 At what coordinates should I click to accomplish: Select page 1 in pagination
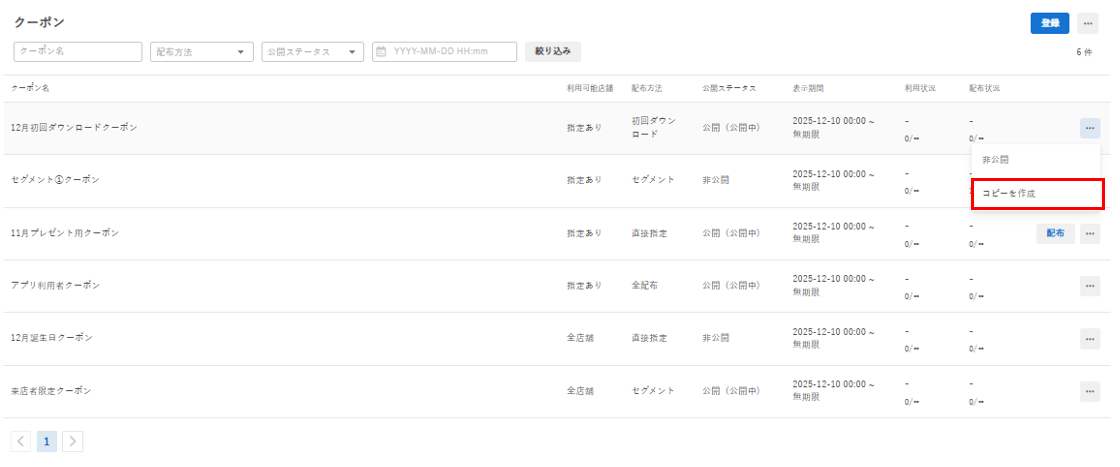[x=47, y=441]
